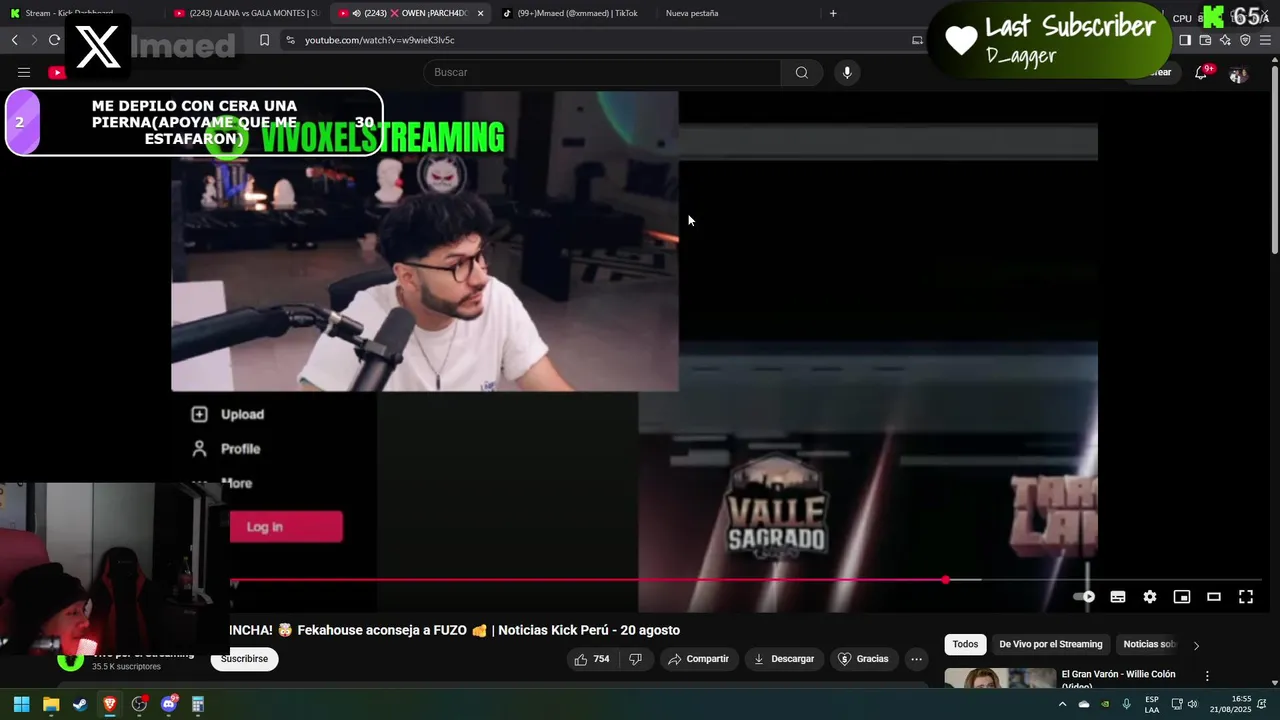Open Steam from the taskbar
This screenshot has height=720, width=1280.
coord(80,704)
